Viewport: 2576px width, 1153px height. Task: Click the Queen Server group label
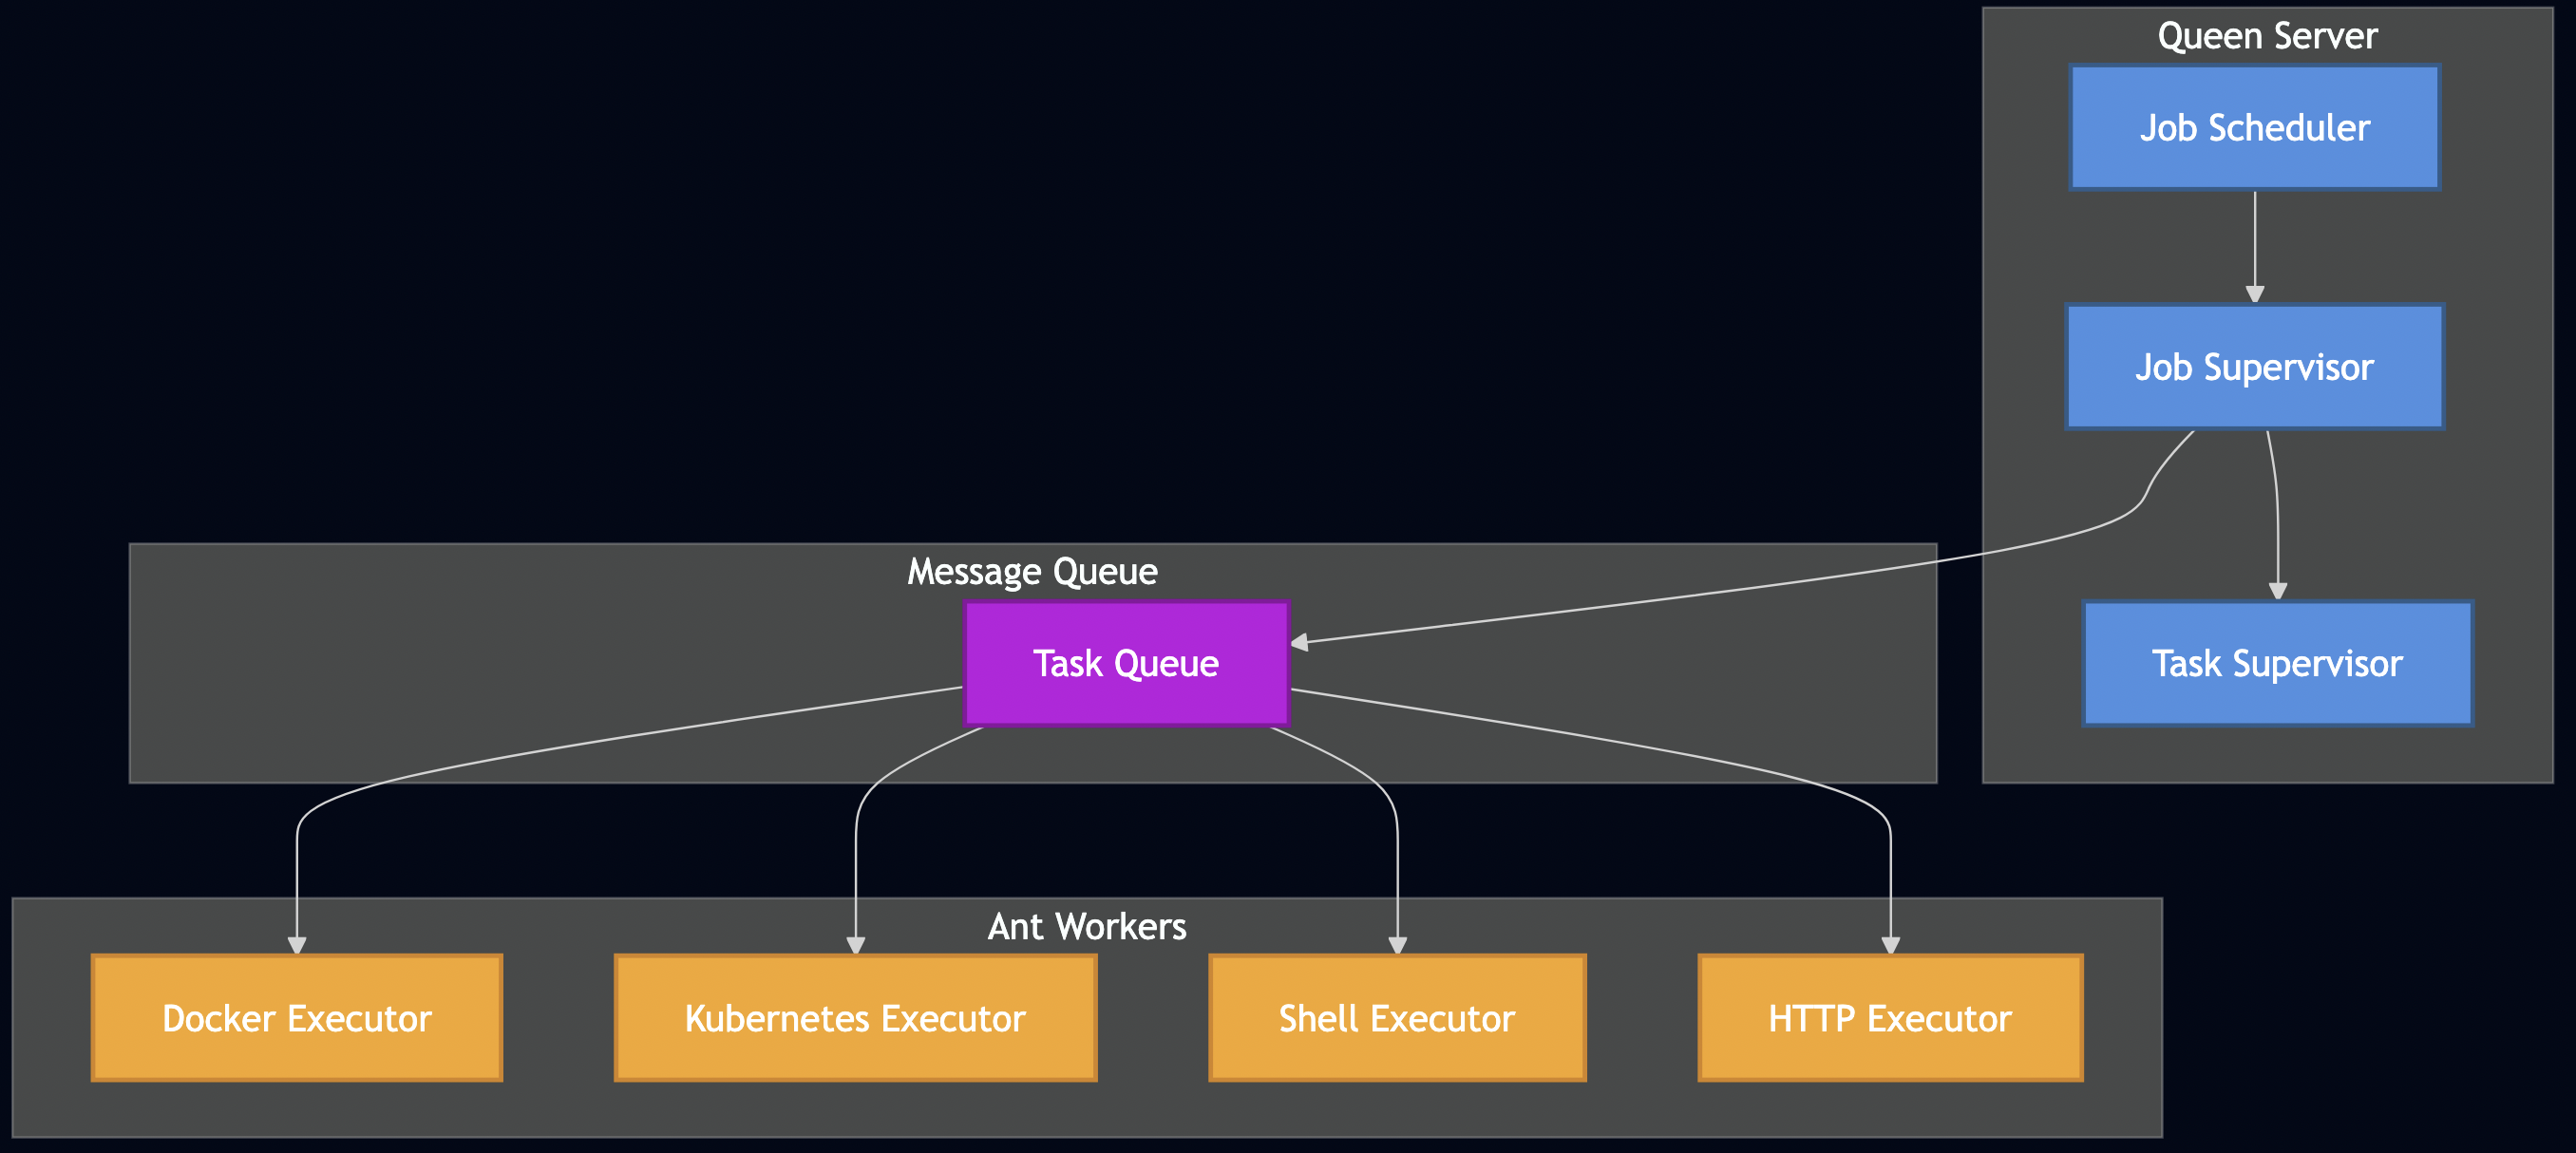pos(2267,36)
